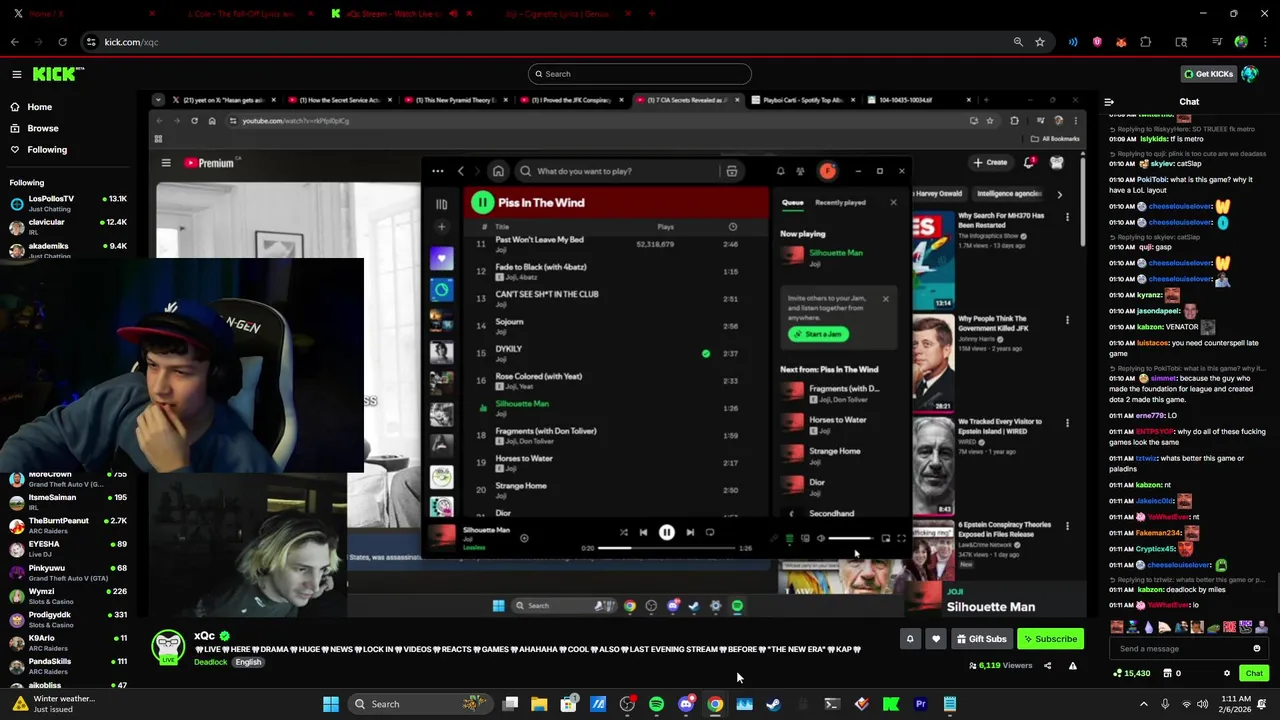The height and width of the screenshot is (720, 1280).
Task: Collapse the Chat panel
Action: (1109, 102)
